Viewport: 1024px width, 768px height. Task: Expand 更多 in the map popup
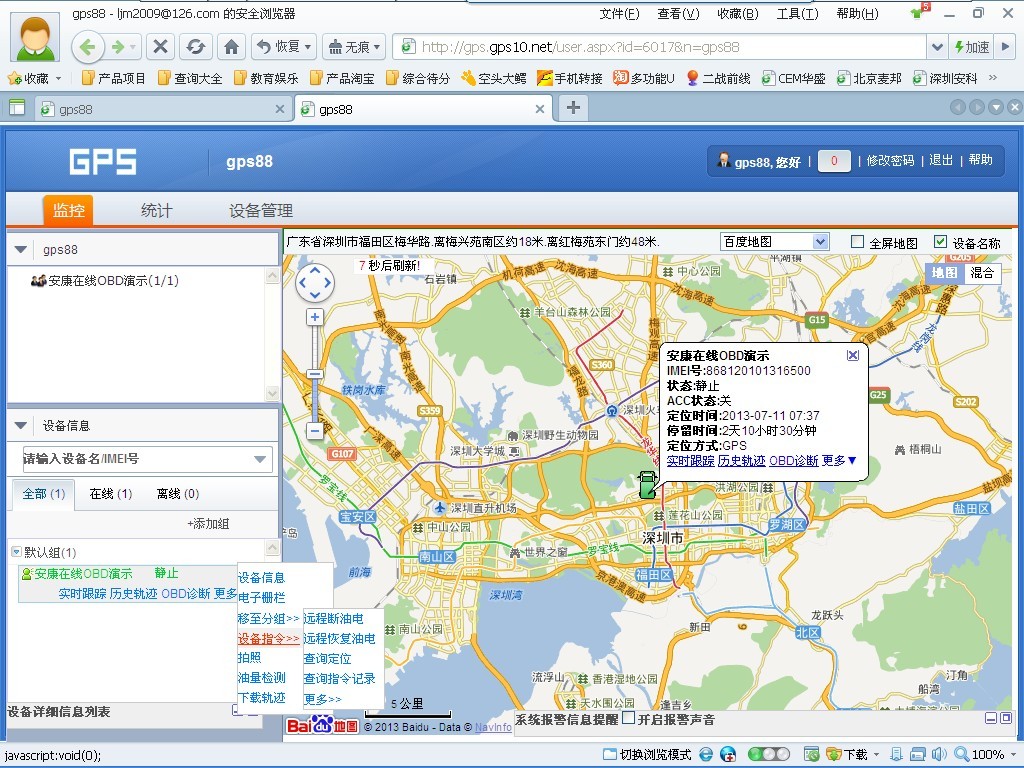[x=839, y=460]
